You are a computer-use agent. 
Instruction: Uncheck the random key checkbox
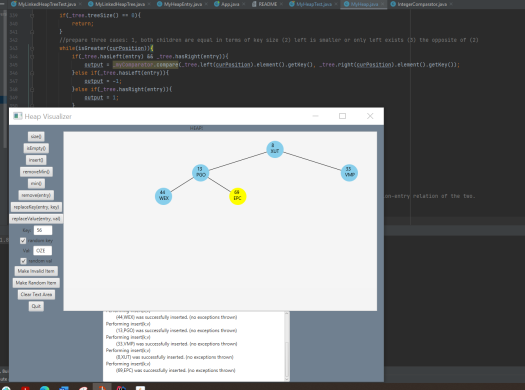tap(23, 241)
